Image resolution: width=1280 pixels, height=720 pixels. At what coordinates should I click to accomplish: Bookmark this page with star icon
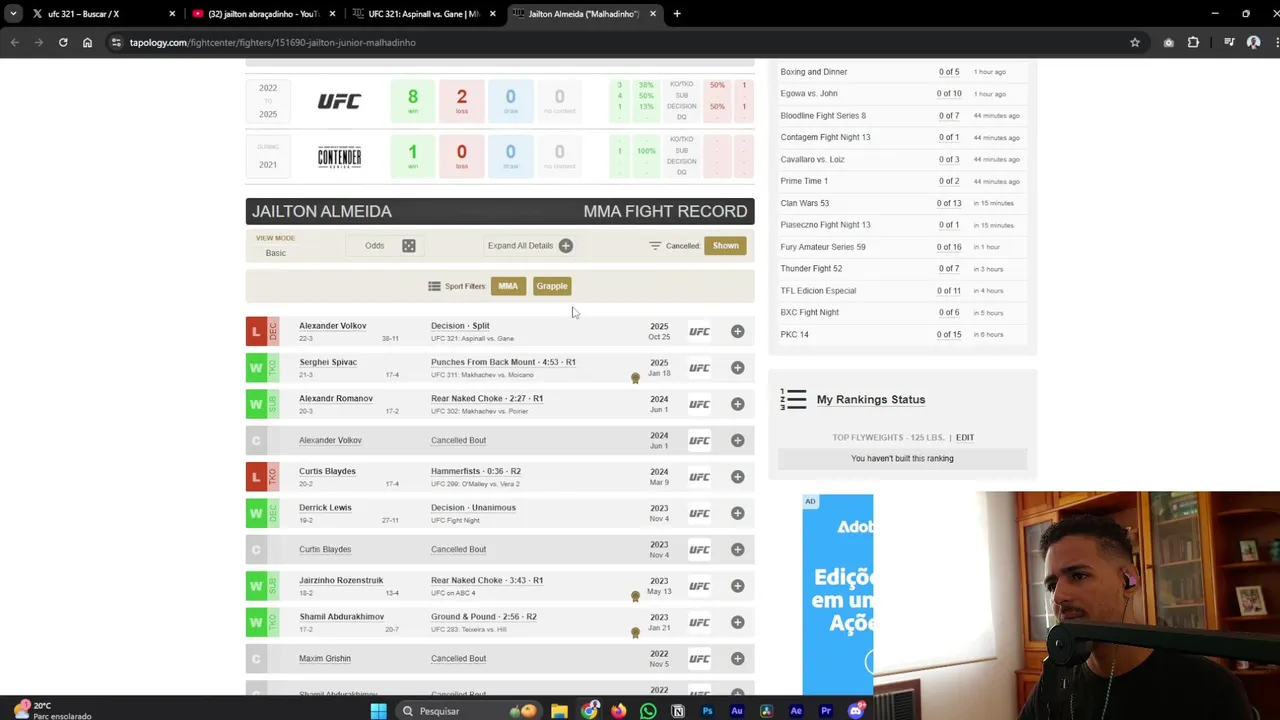[1135, 42]
